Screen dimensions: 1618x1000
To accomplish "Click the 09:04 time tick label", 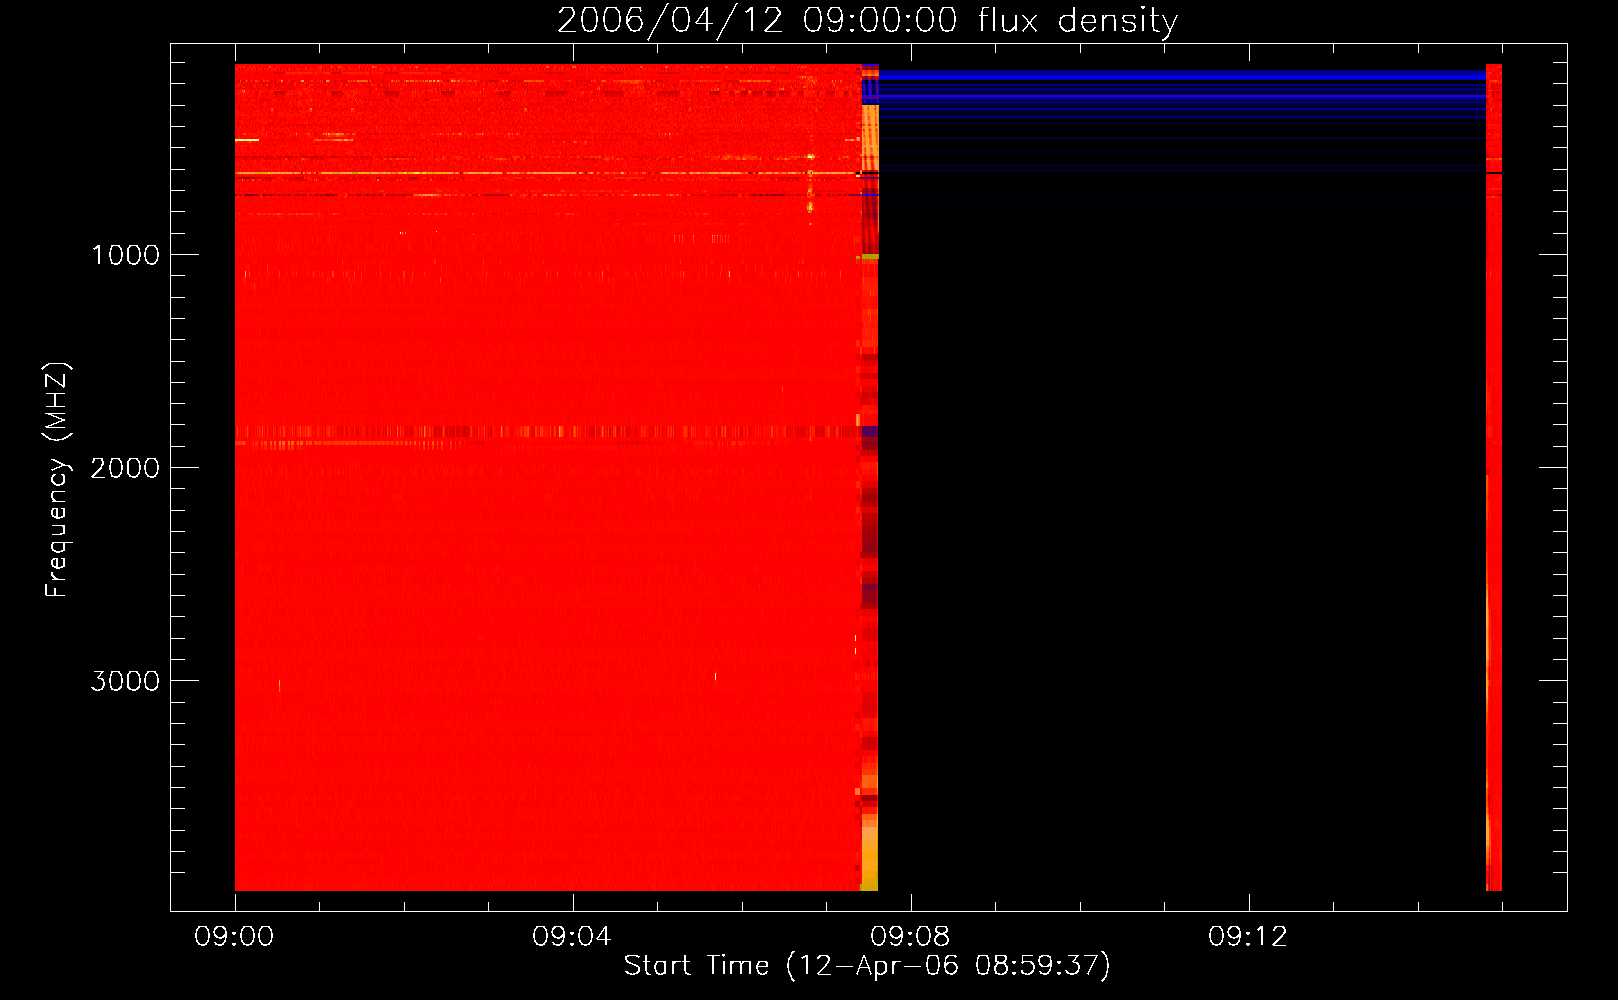I will [x=572, y=937].
